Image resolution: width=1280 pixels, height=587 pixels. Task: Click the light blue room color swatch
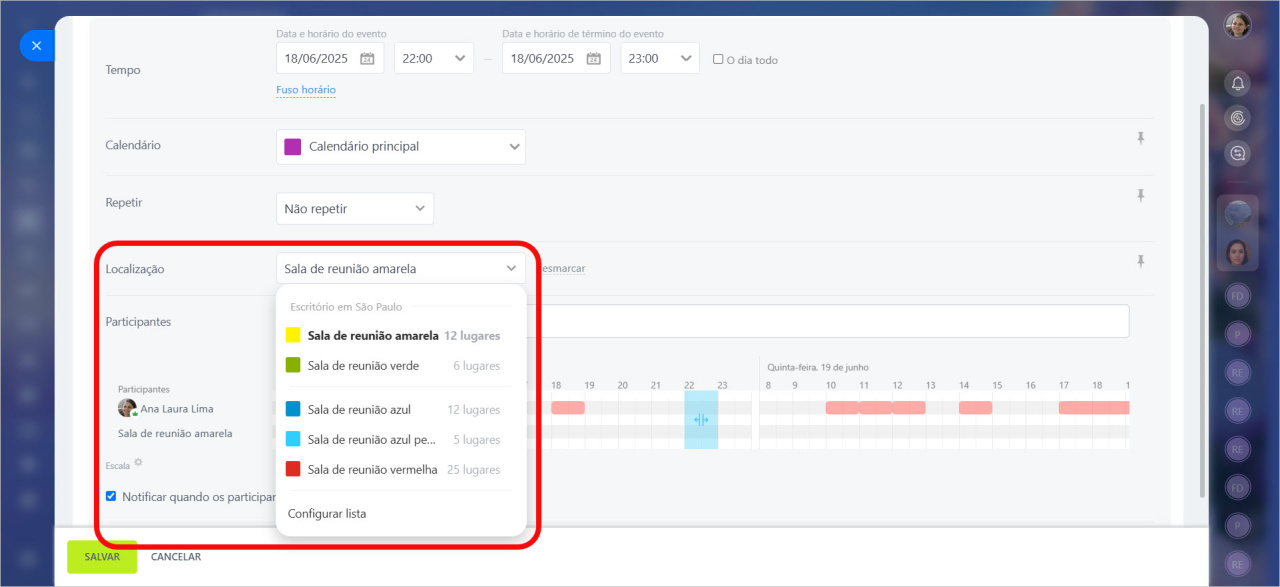pyautogui.click(x=293, y=440)
